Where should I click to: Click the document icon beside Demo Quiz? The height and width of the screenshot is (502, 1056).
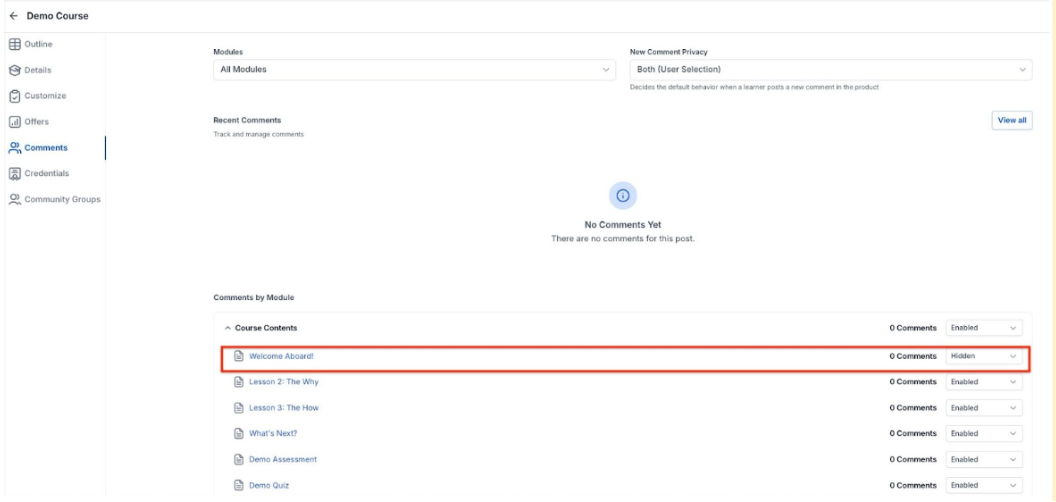pyautogui.click(x=239, y=485)
